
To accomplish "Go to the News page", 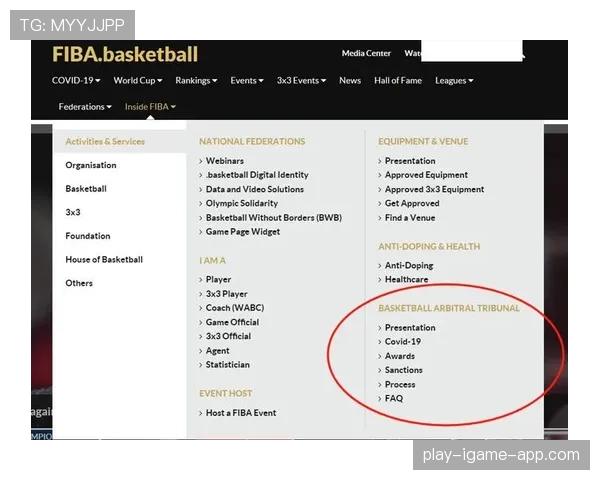I will [x=350, y=80].
